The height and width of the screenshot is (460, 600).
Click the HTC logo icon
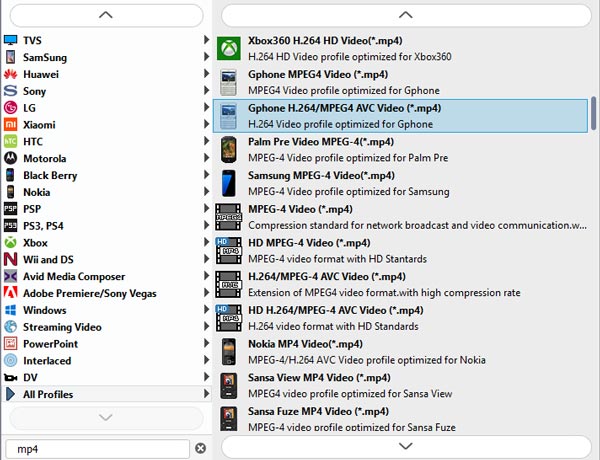pos(10,141)
